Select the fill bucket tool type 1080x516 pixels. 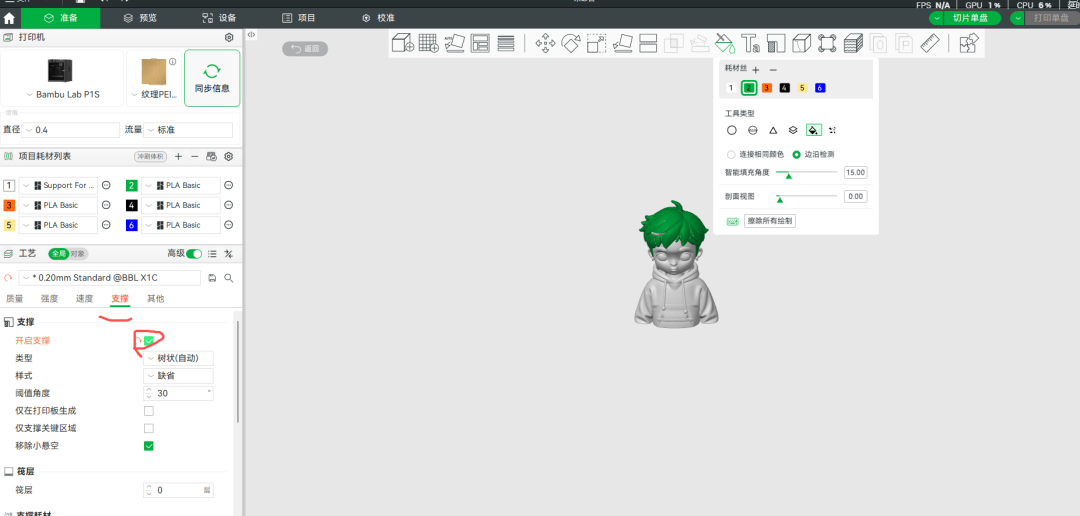[813, 130]
